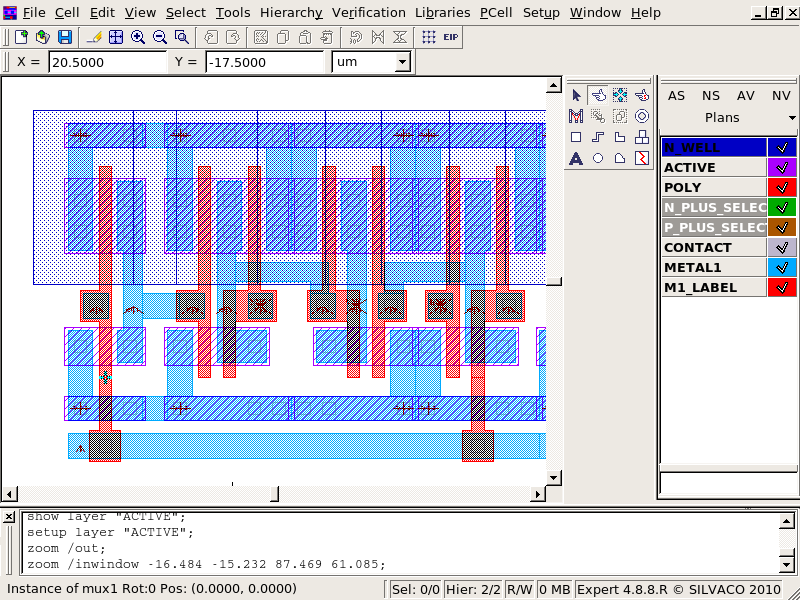Select the text label 'A' tool

576,158
